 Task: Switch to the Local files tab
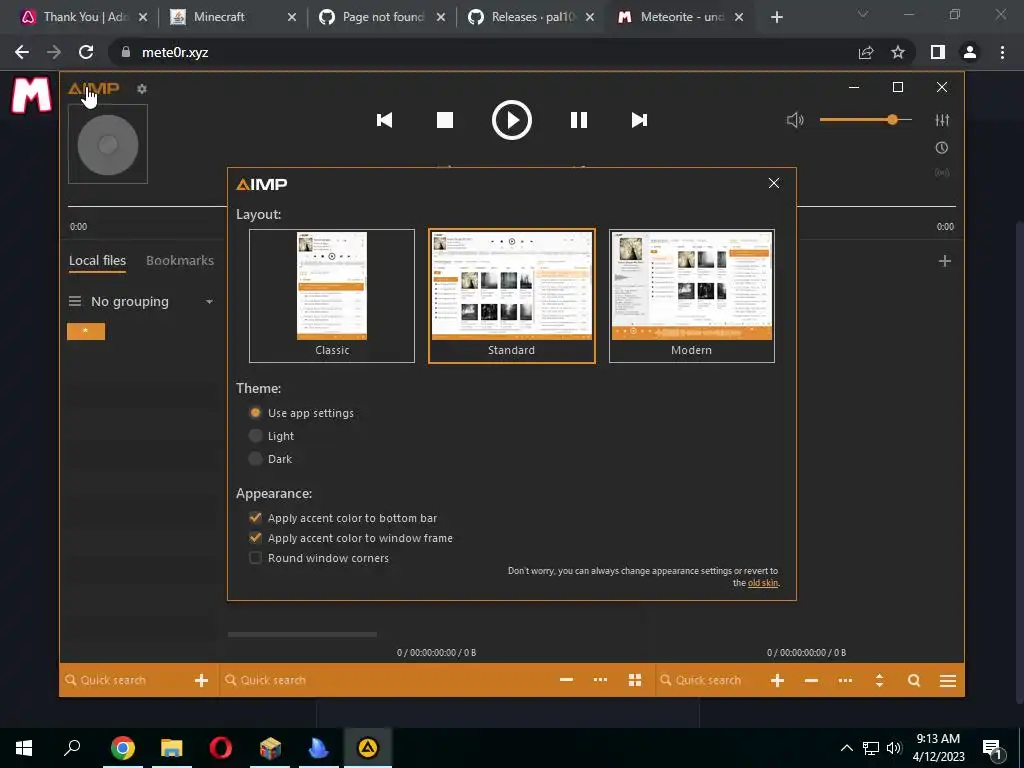tap(97, 261)
